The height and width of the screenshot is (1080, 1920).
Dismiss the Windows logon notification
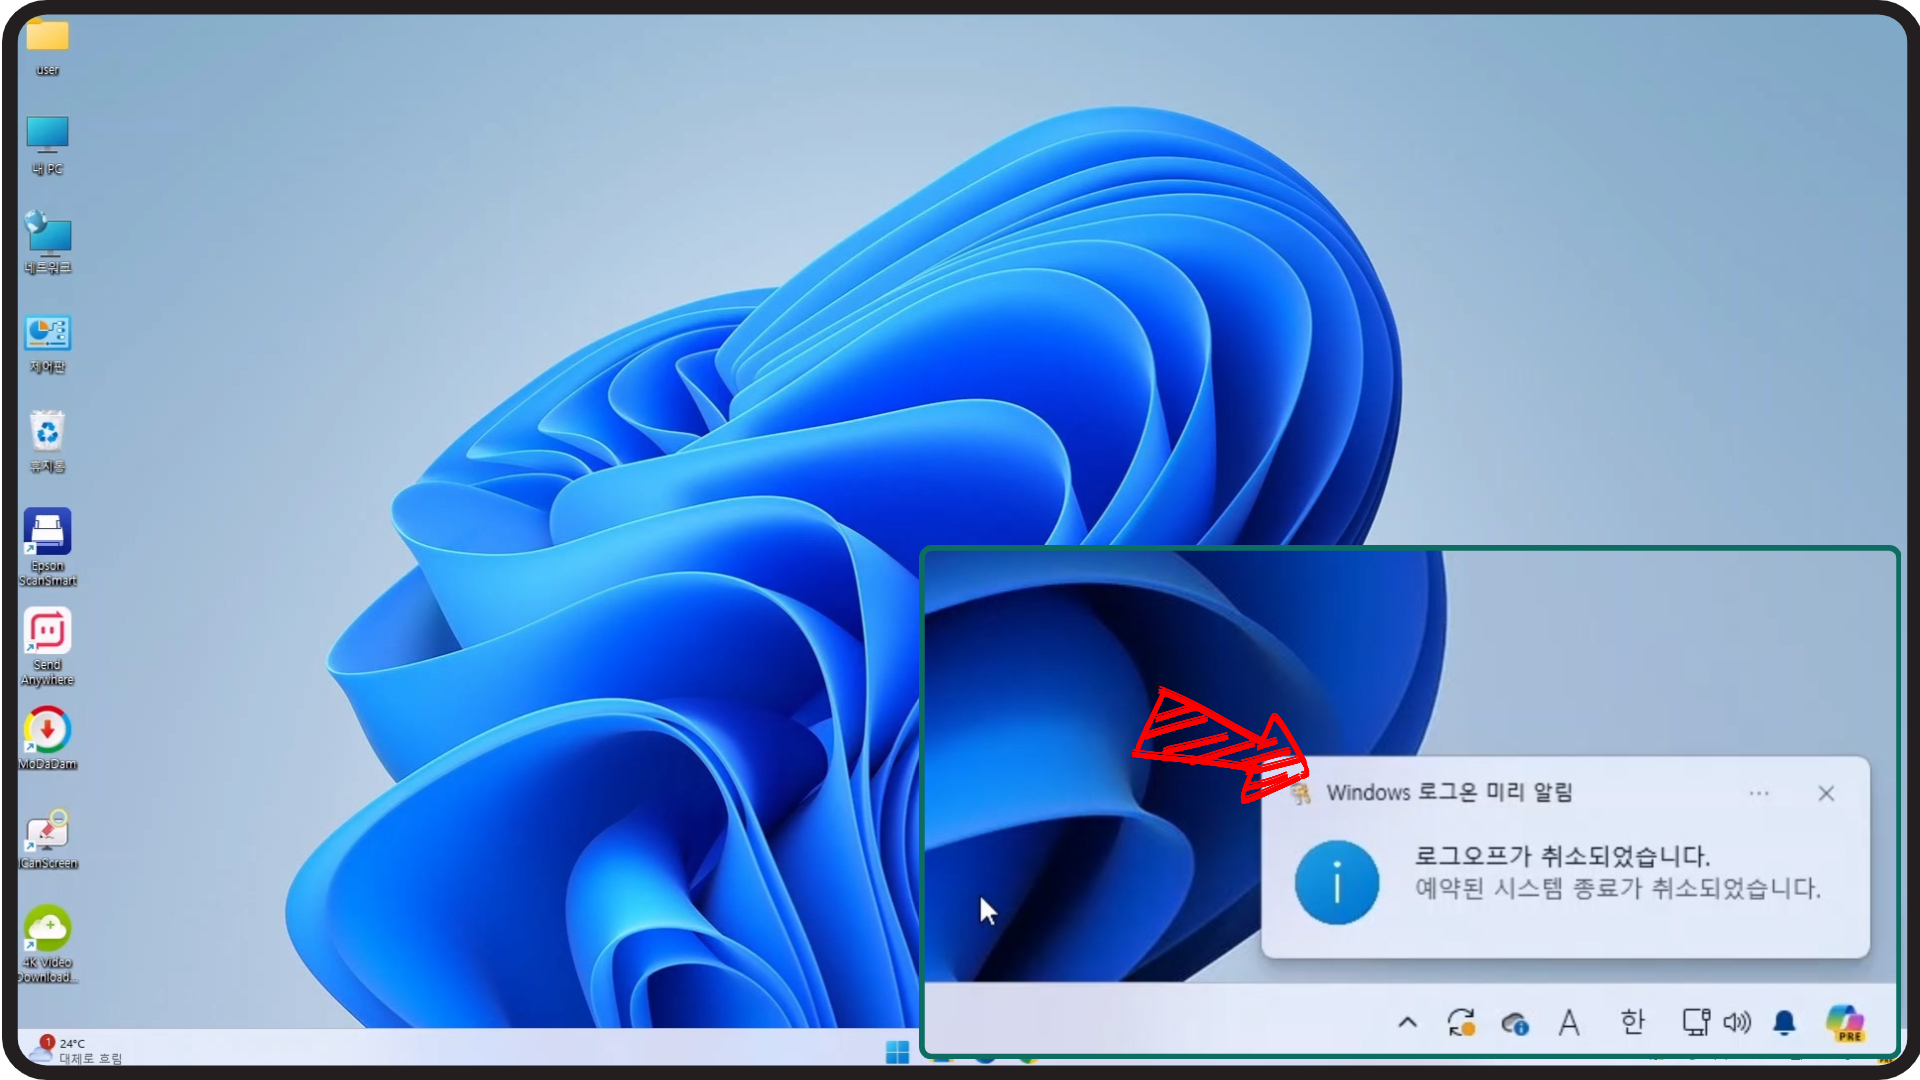pyautogui.click(x=1826, y=793)
